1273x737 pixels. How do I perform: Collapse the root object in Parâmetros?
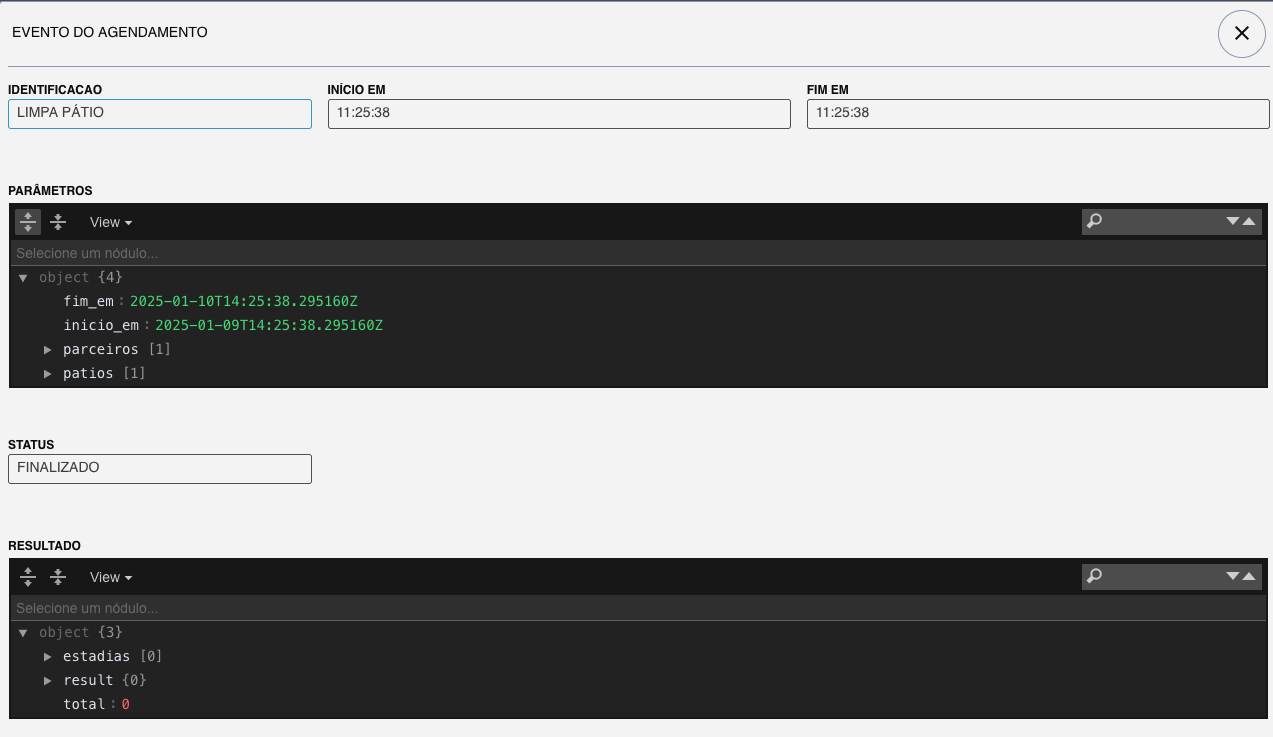(23, 278)
